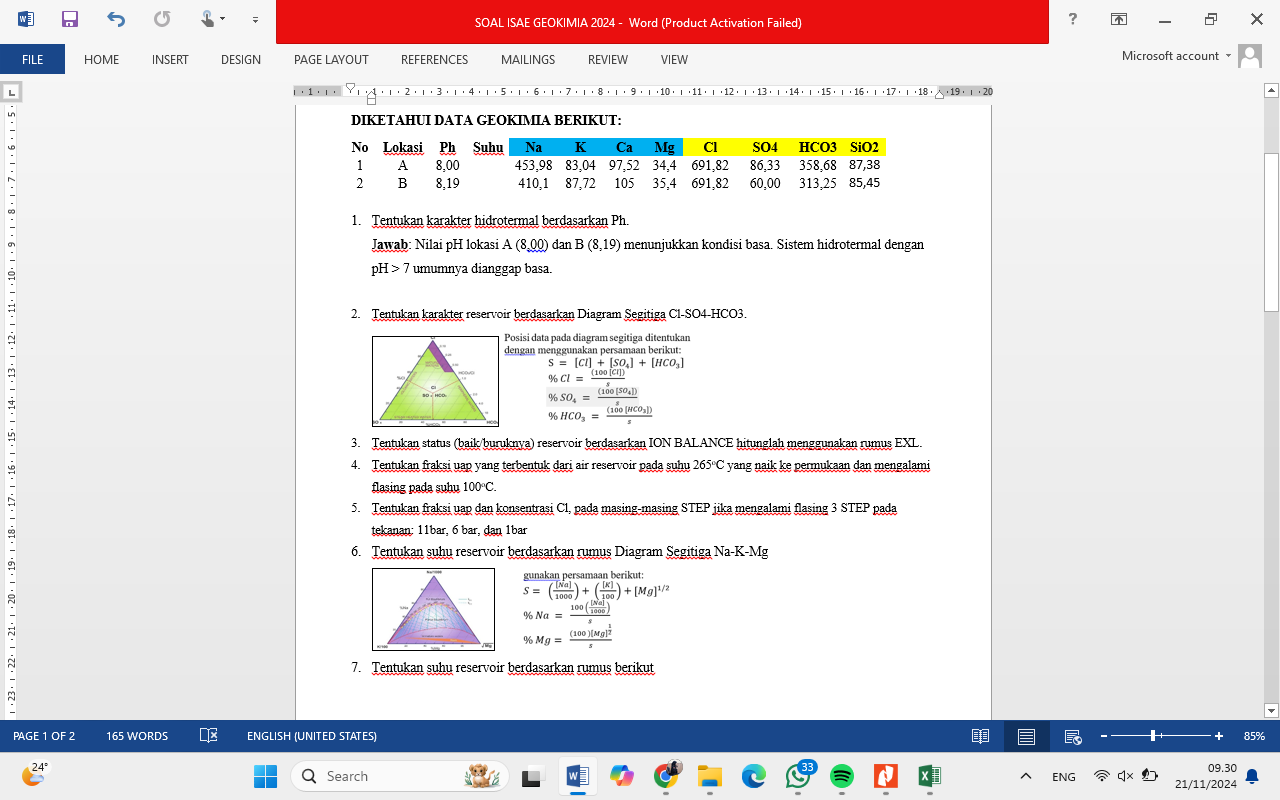1280x800 pixels.
Task: Switch to the REFERENCES tab
Action: 434,60
